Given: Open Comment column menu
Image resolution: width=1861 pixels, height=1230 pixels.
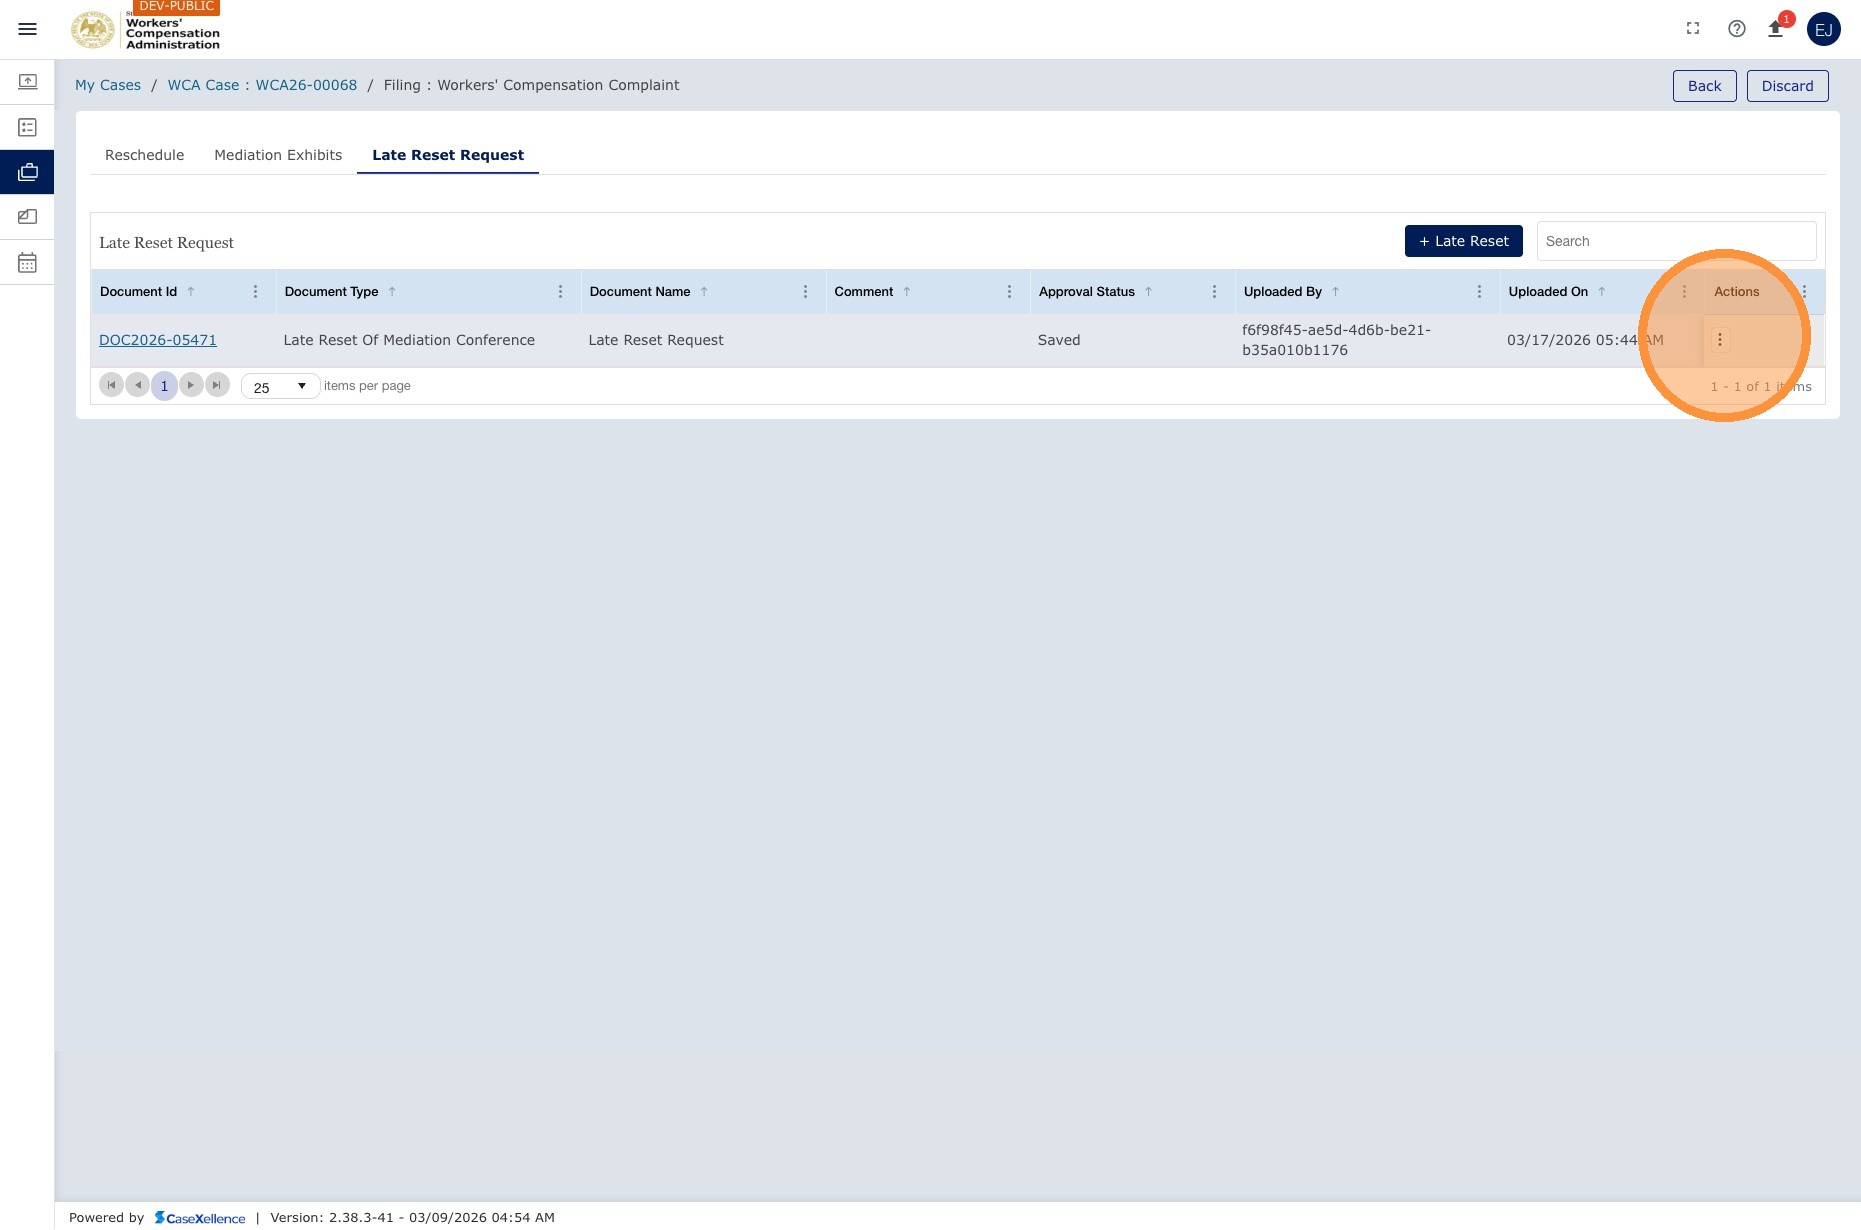Looking at the screenshot, I should [1009, 292].
